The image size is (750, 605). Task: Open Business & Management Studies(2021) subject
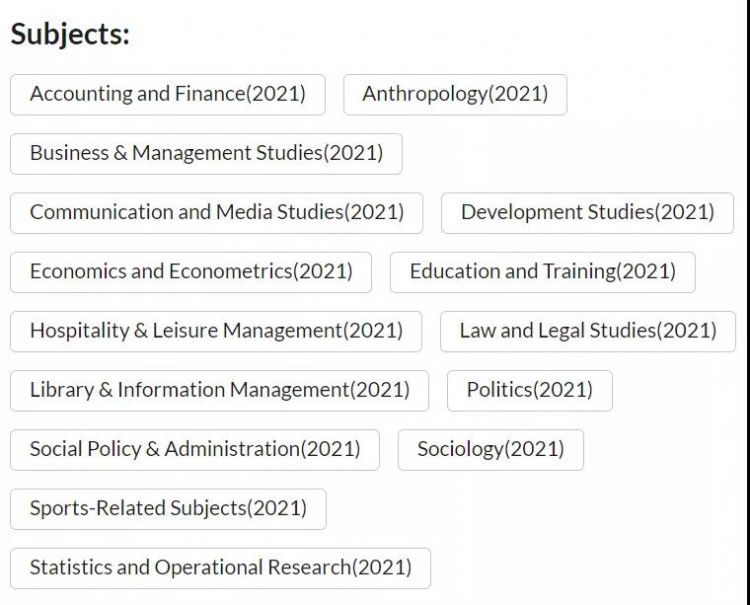[x=206, y=153]
